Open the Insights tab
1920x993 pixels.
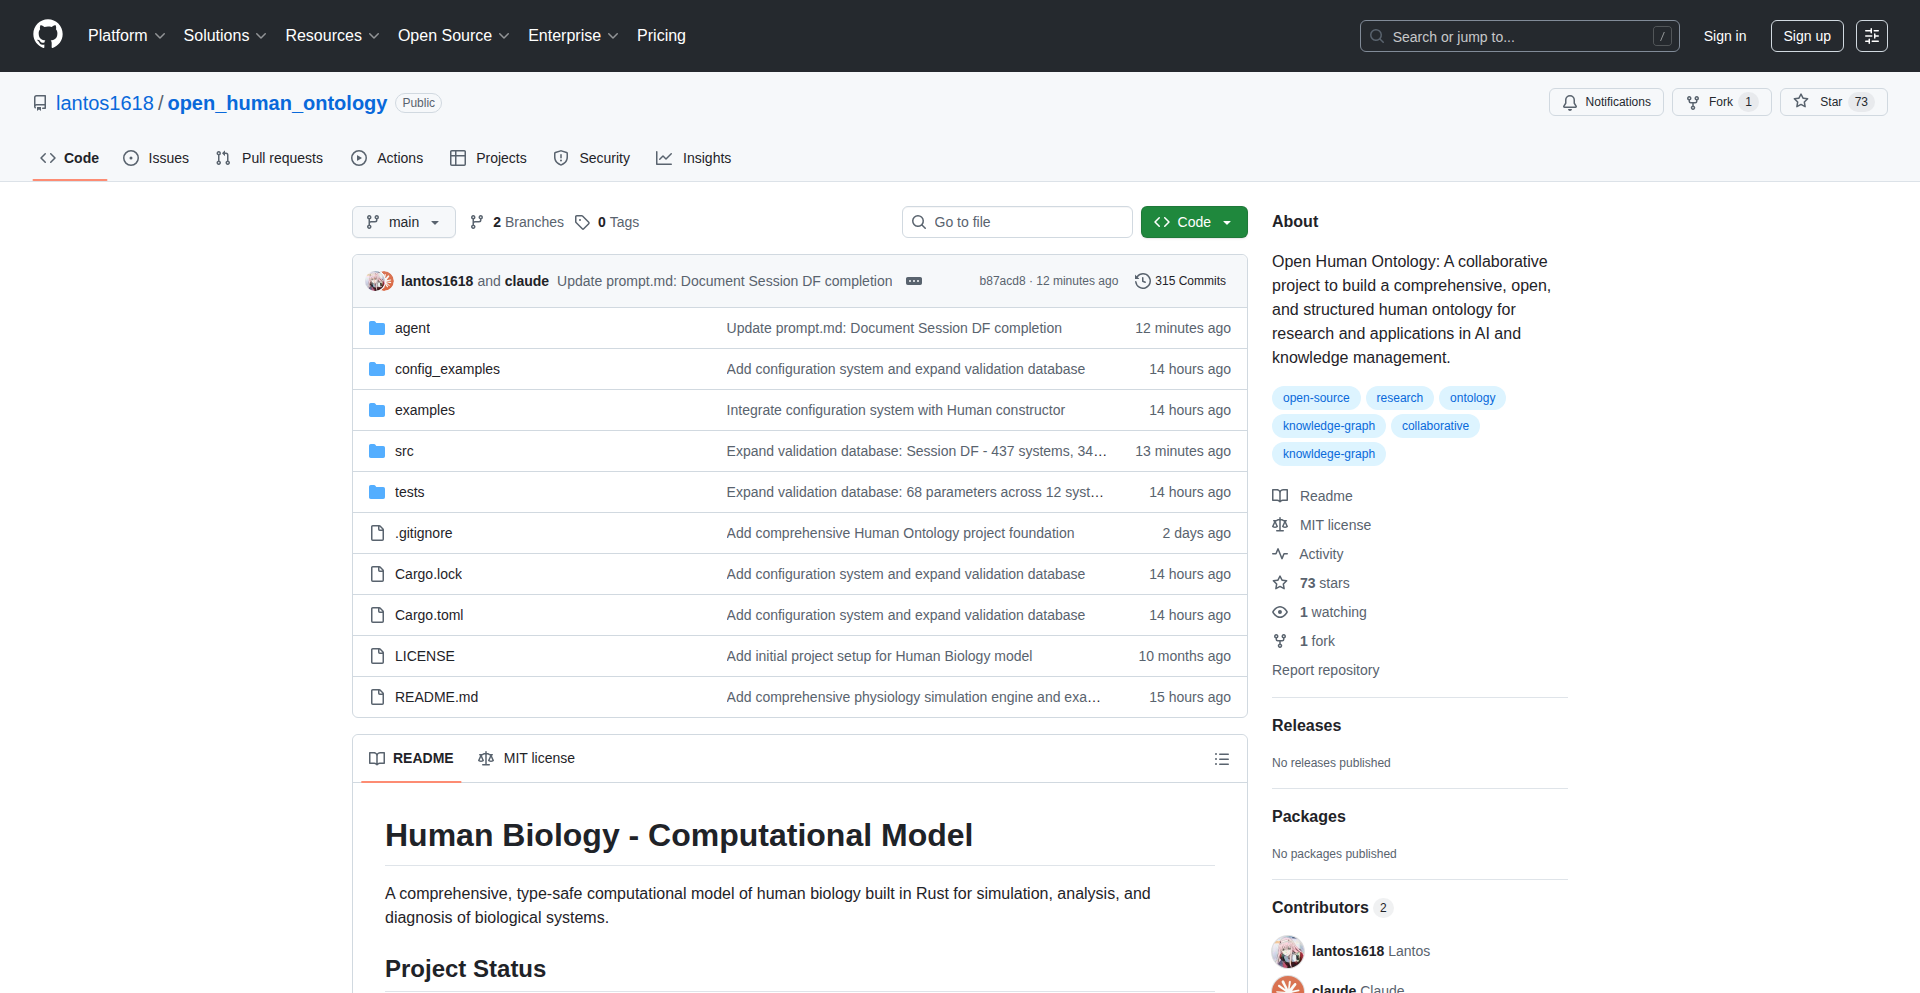694,158
